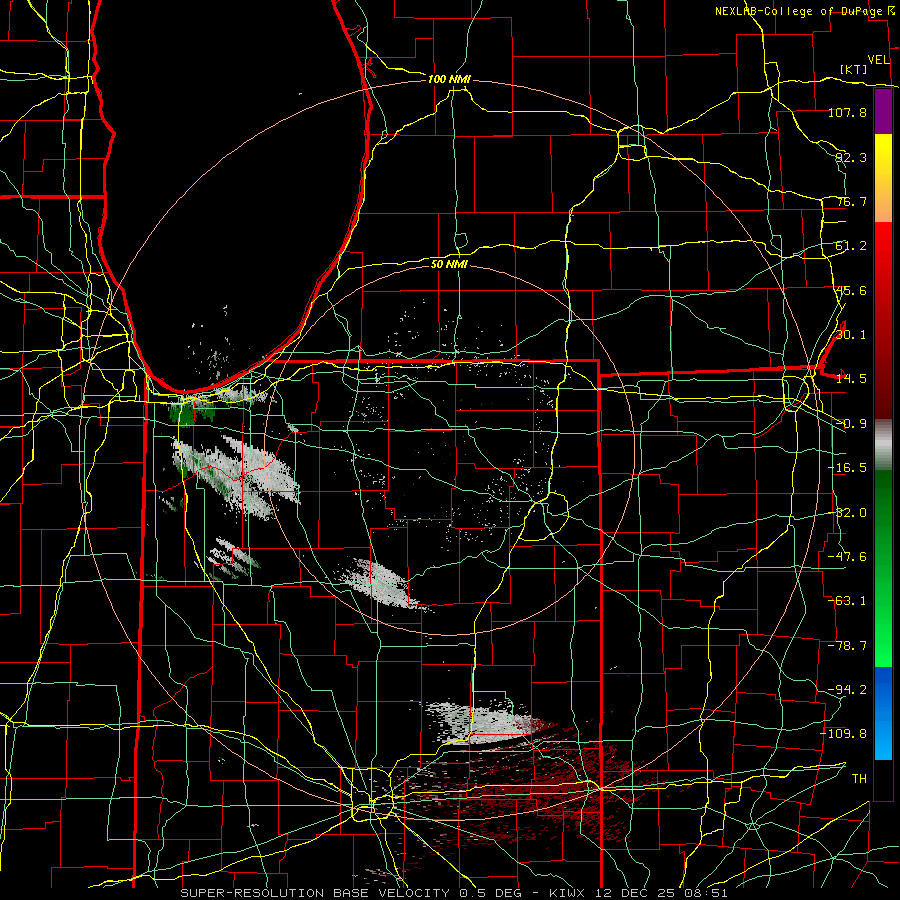The width and height of the screenshot is (900, 900).
Task: Click the VEL legend title
Action: [x=879, y=60]
